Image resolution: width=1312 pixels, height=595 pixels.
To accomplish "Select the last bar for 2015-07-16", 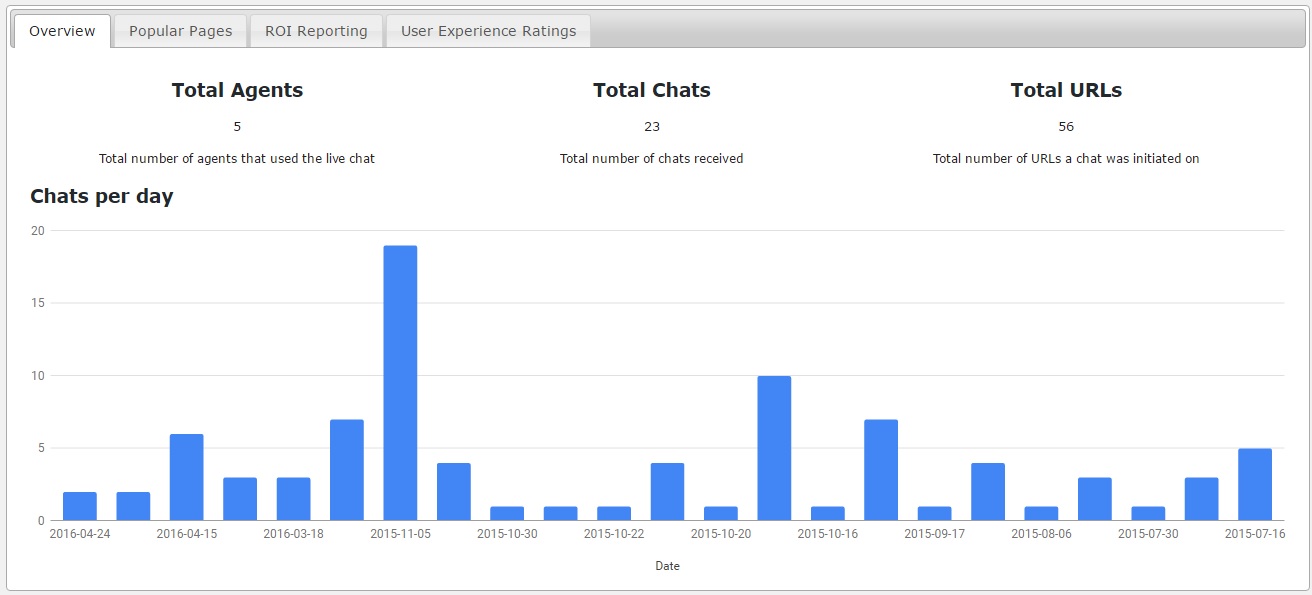I will pos(1255,484).
